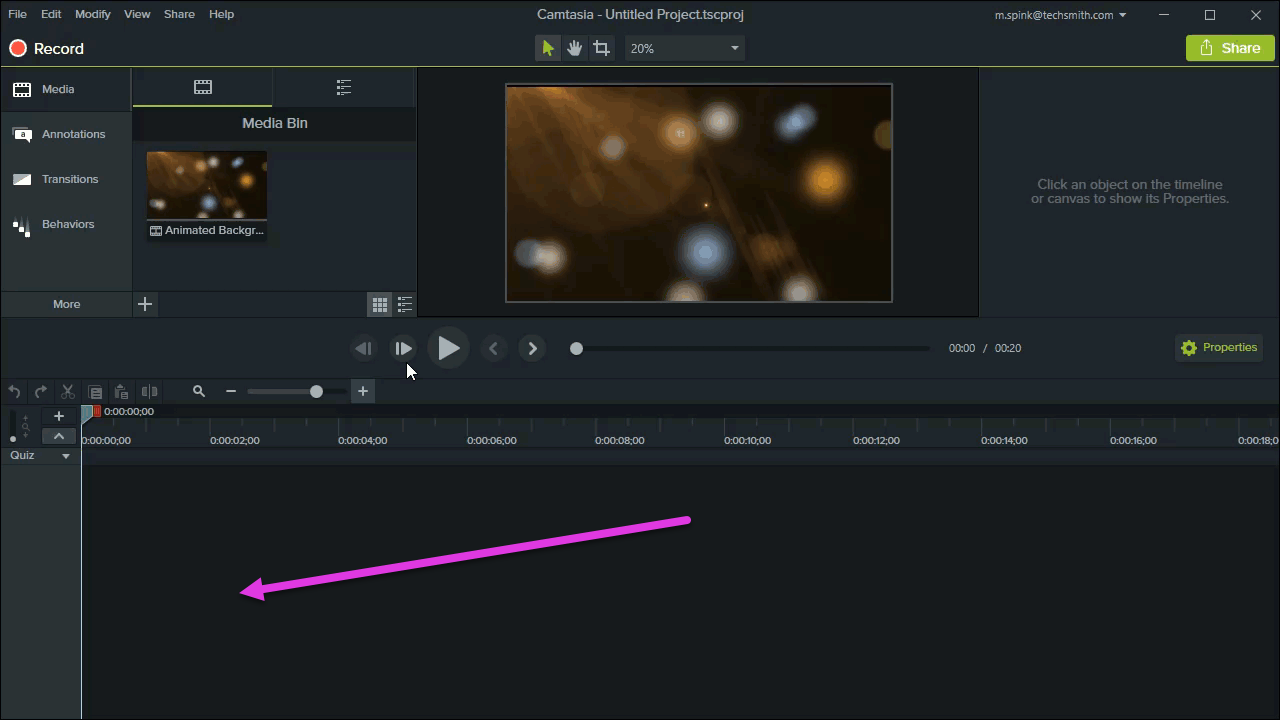
Task: Select the Pan hand tool
Action: (x=574, y=47)
